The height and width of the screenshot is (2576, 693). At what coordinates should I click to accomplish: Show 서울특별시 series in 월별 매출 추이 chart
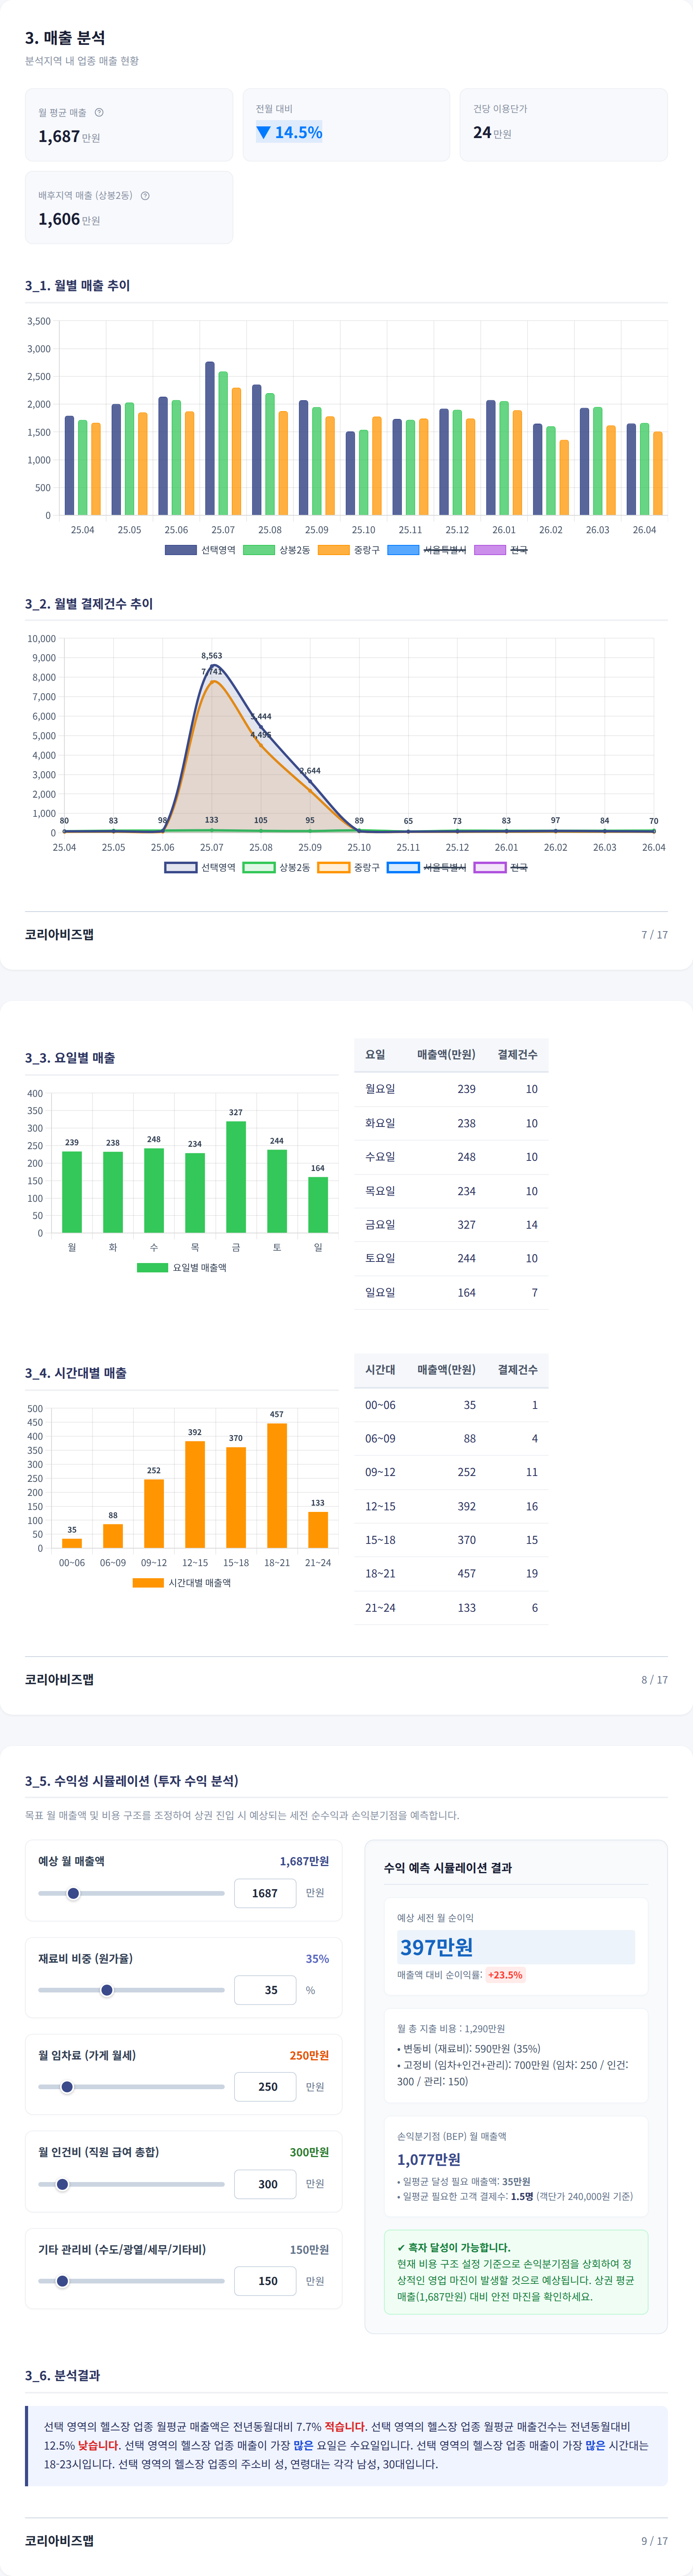(427, 550)
